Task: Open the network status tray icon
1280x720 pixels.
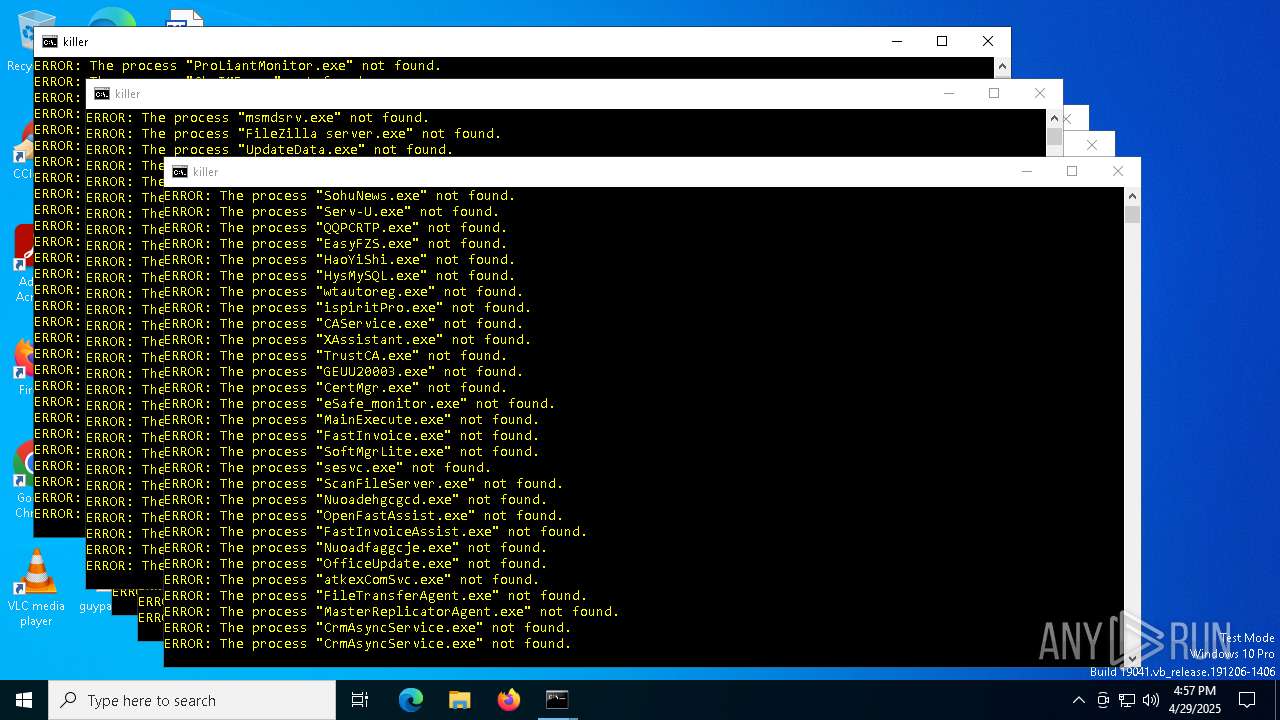Action: coord(1127,700)
